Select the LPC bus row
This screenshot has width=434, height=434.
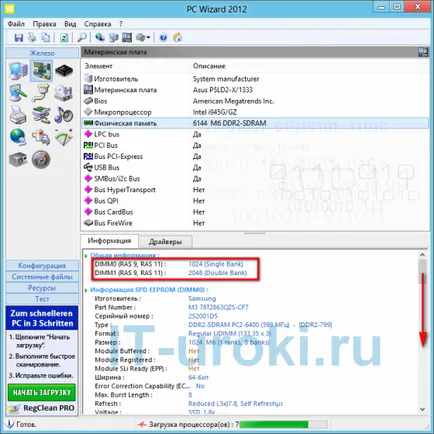point(255,134)
